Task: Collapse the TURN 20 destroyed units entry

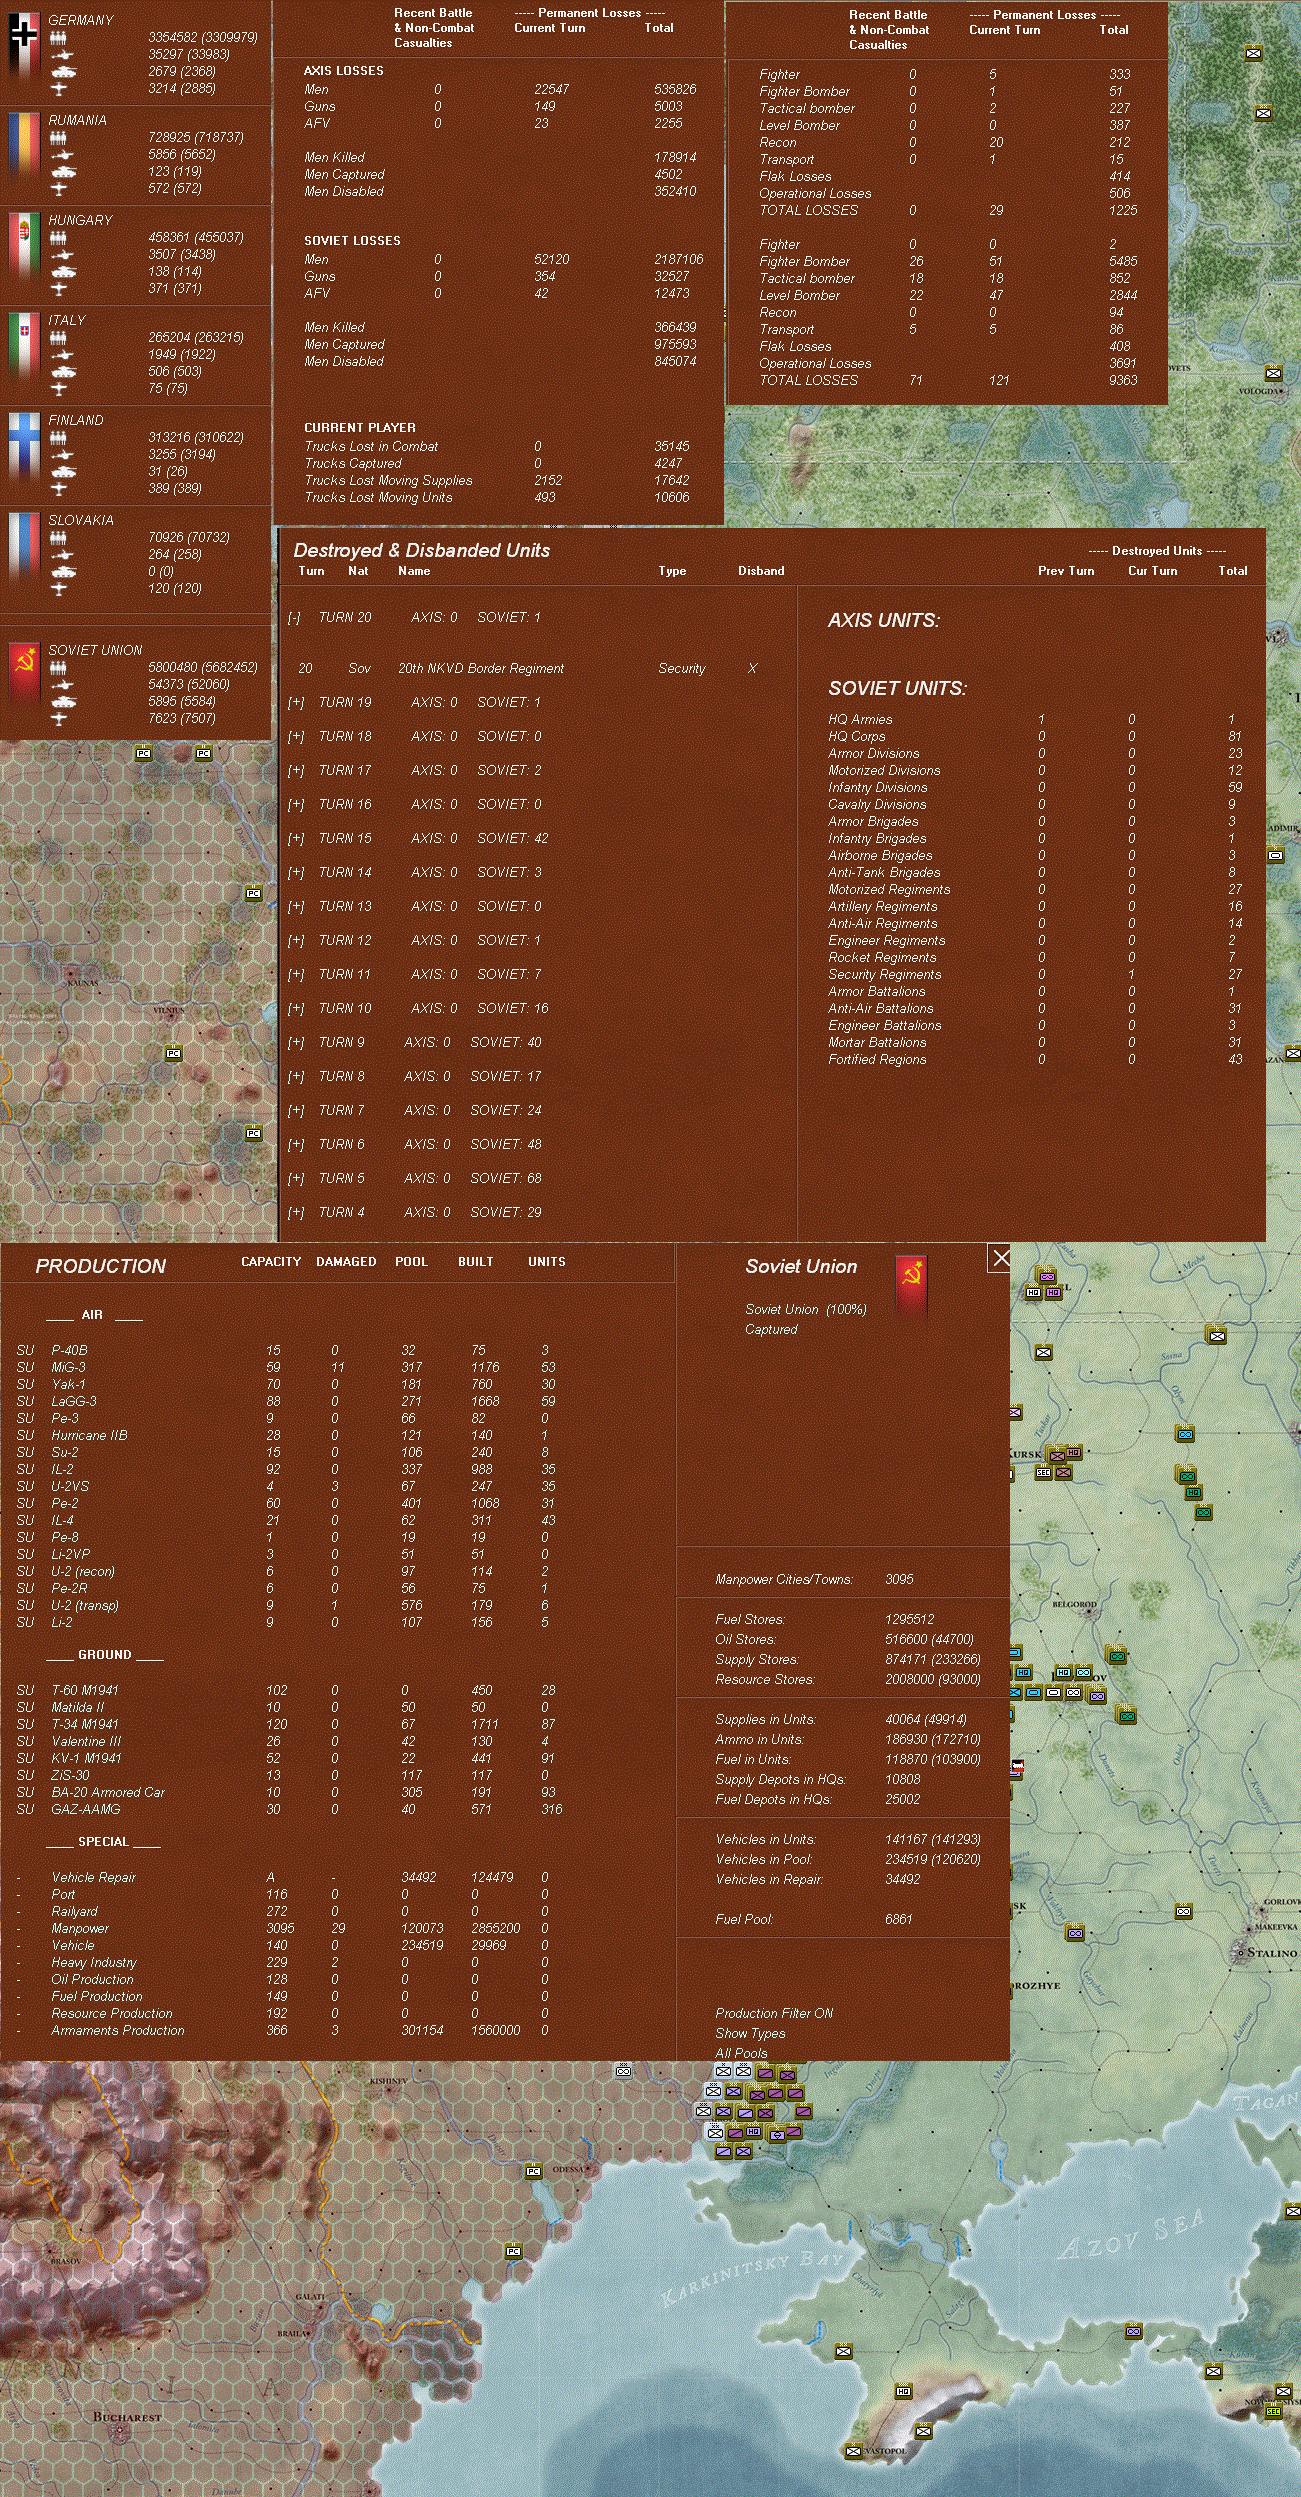Action: [294, 618]
